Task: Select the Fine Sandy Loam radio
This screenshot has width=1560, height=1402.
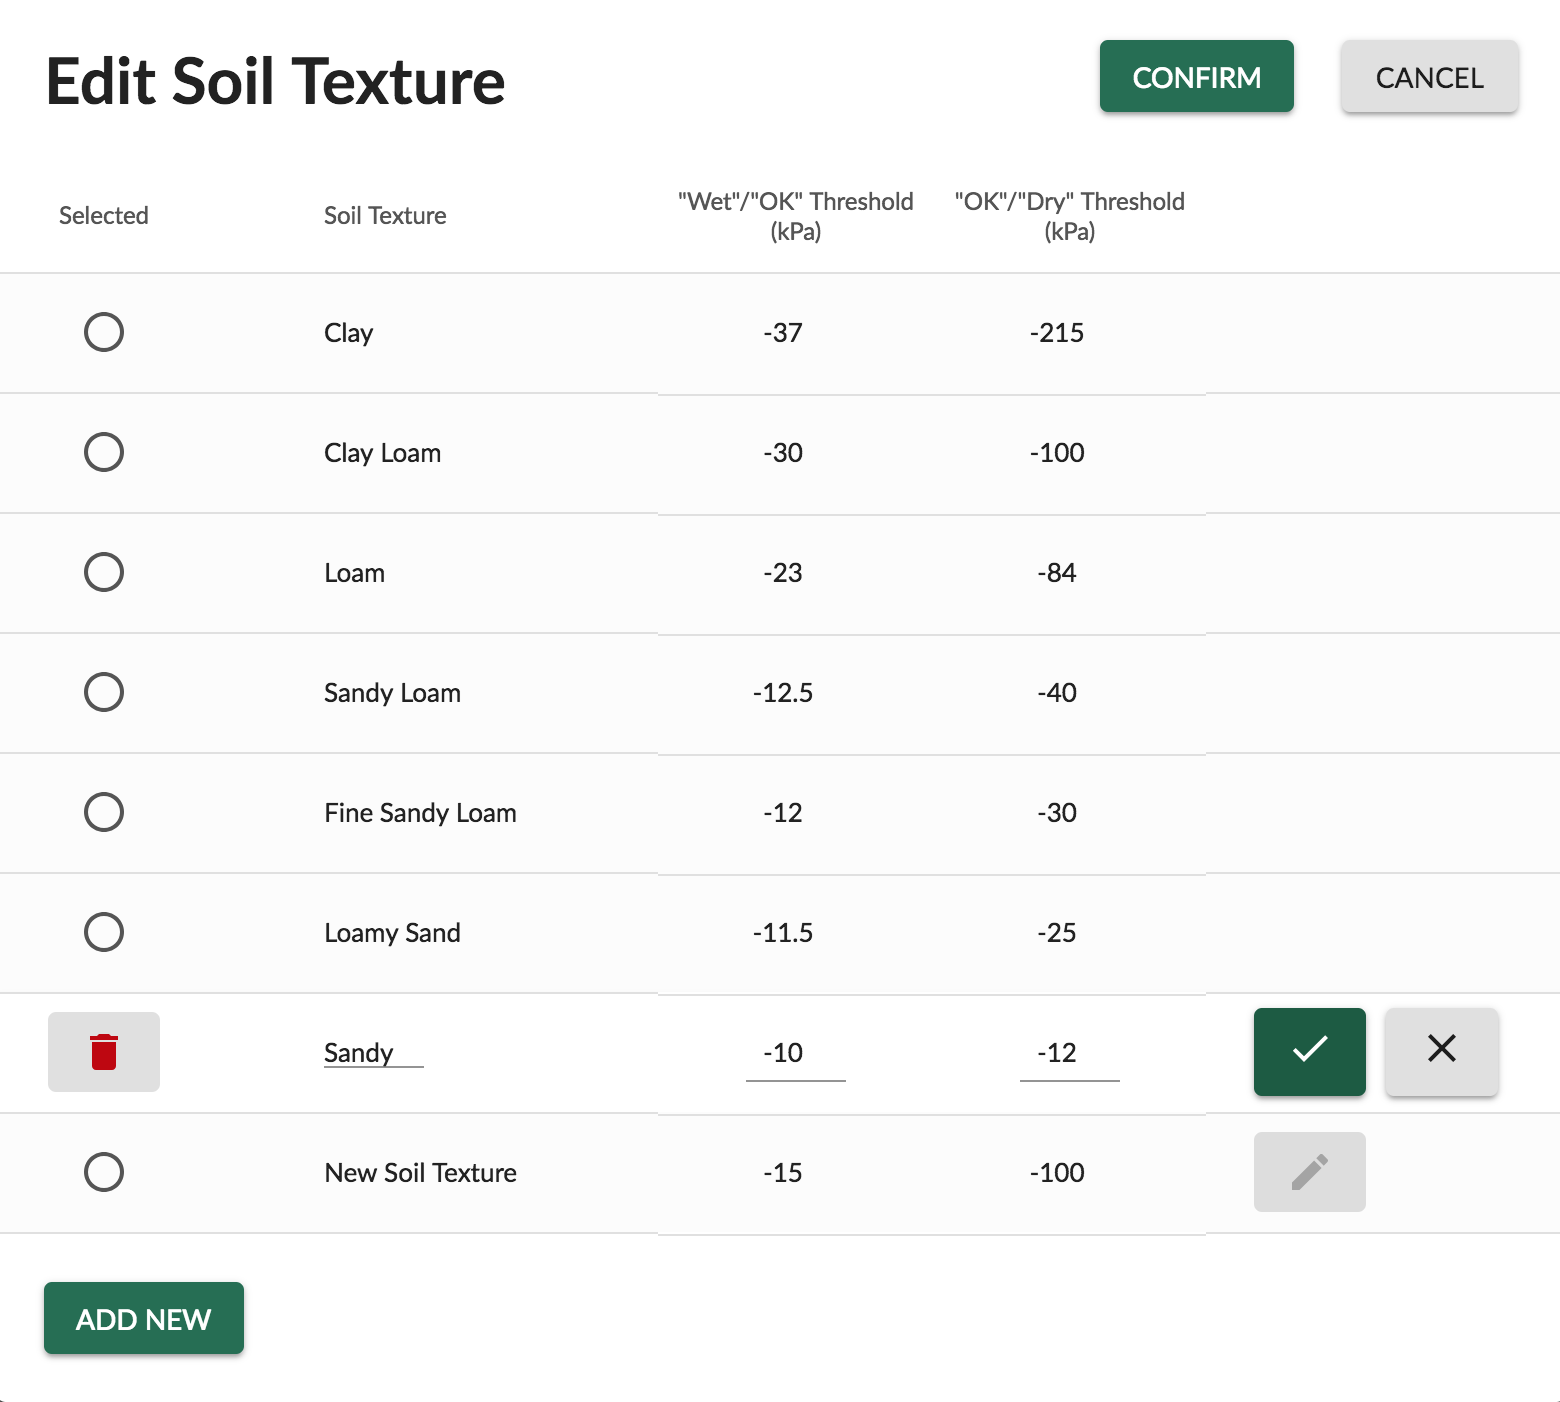Action: point(104,812)
